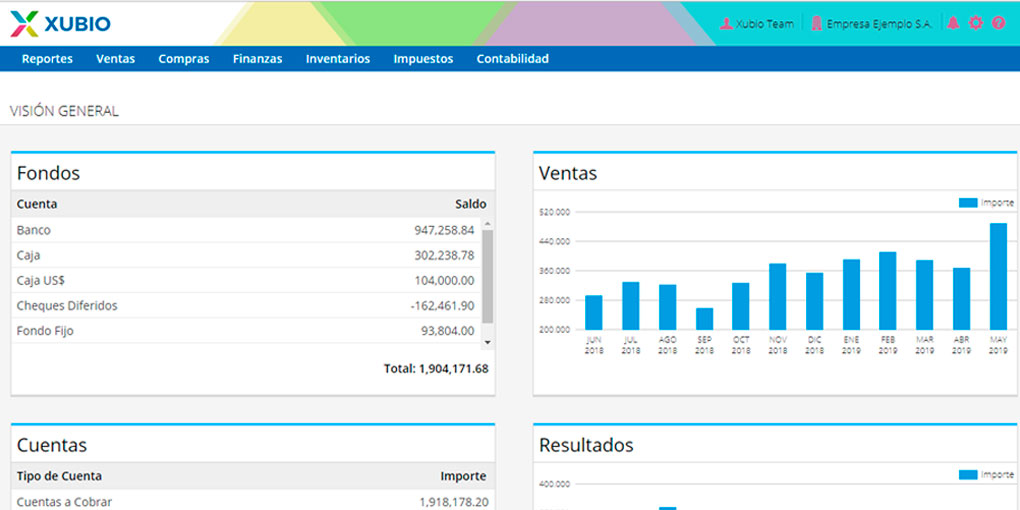Open the notifications bell
This screenshot has width=1020, height=510.
[x=953, y=23]
